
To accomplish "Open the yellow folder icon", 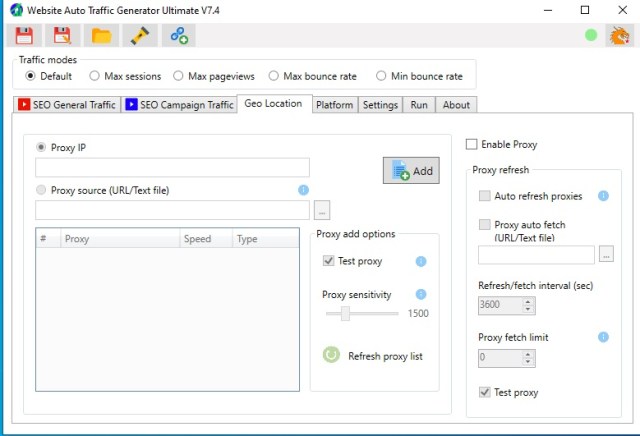I will 101,36.
